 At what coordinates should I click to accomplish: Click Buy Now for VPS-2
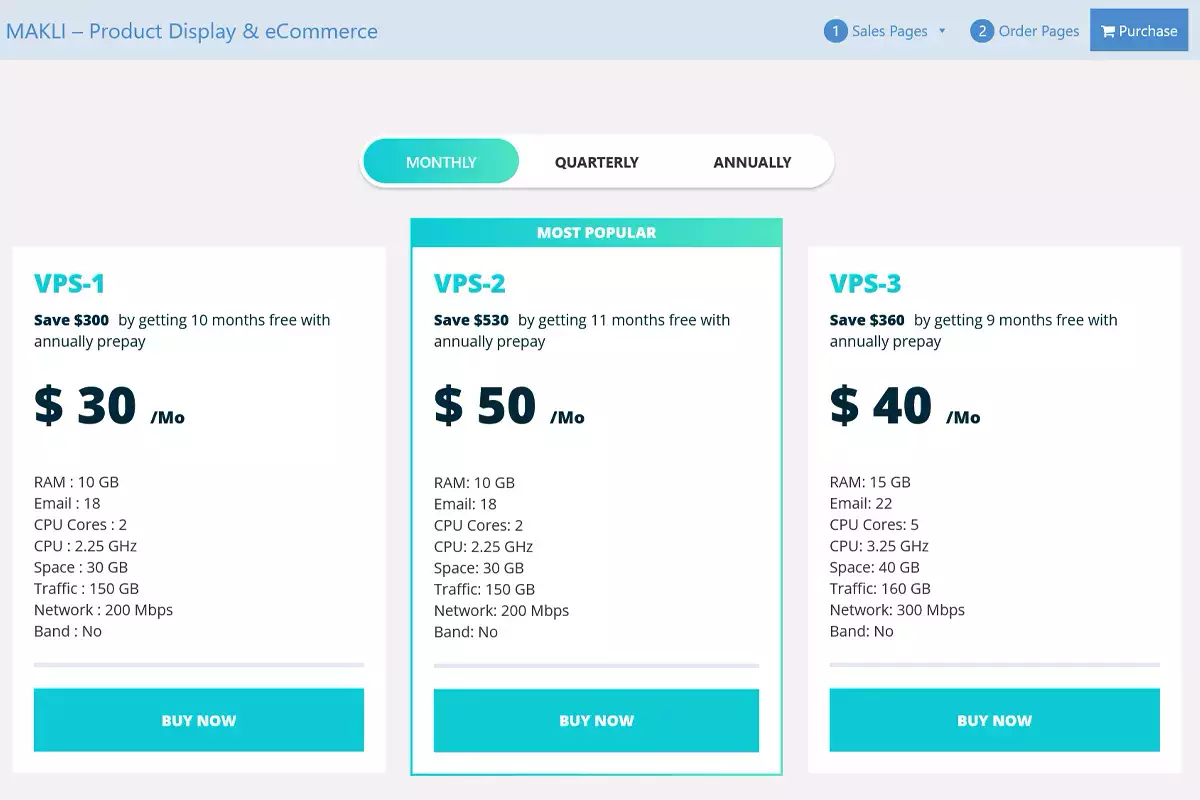point(596,720)
